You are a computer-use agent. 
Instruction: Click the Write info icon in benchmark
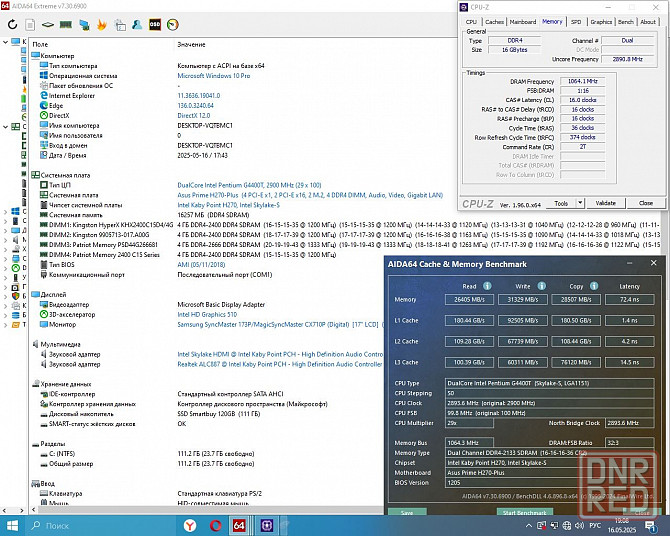click(541, 286)
